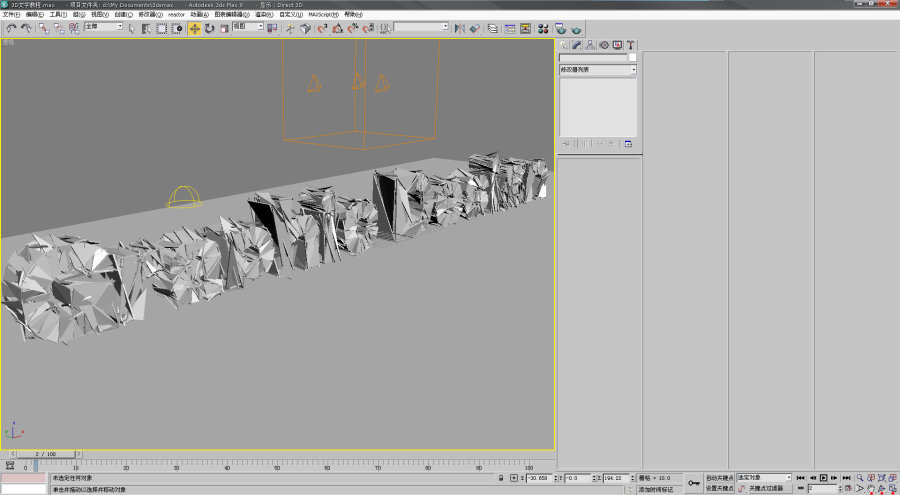Click the Mirror tool icon
Screen dimensions: 900x495
click(x=459, y=28)
